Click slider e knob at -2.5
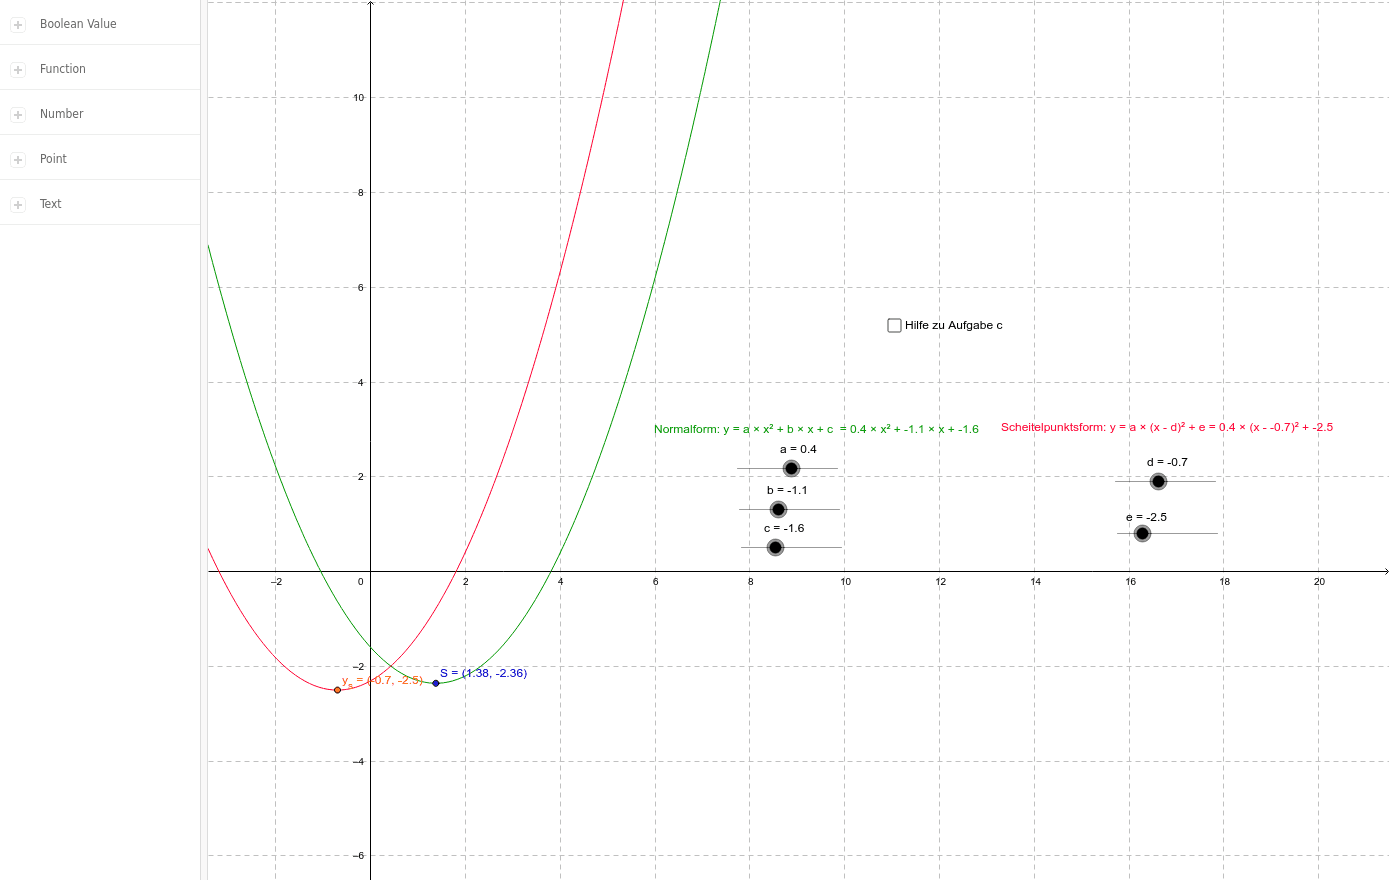Image resolution: width=1391 pixels, height=882 pixels. pyautogui.click(x=1142, y=533)
